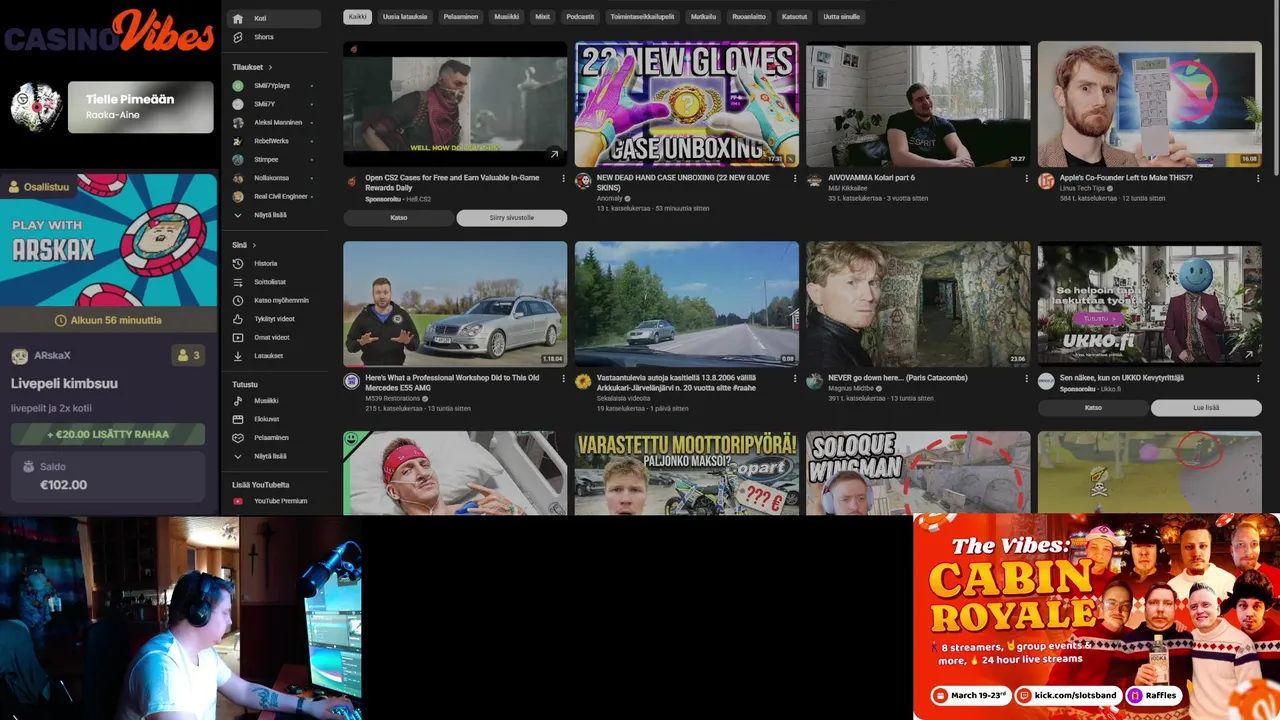Open Lataukset download icon
This screenshot has width=1280, height=720.
point(238,356)
